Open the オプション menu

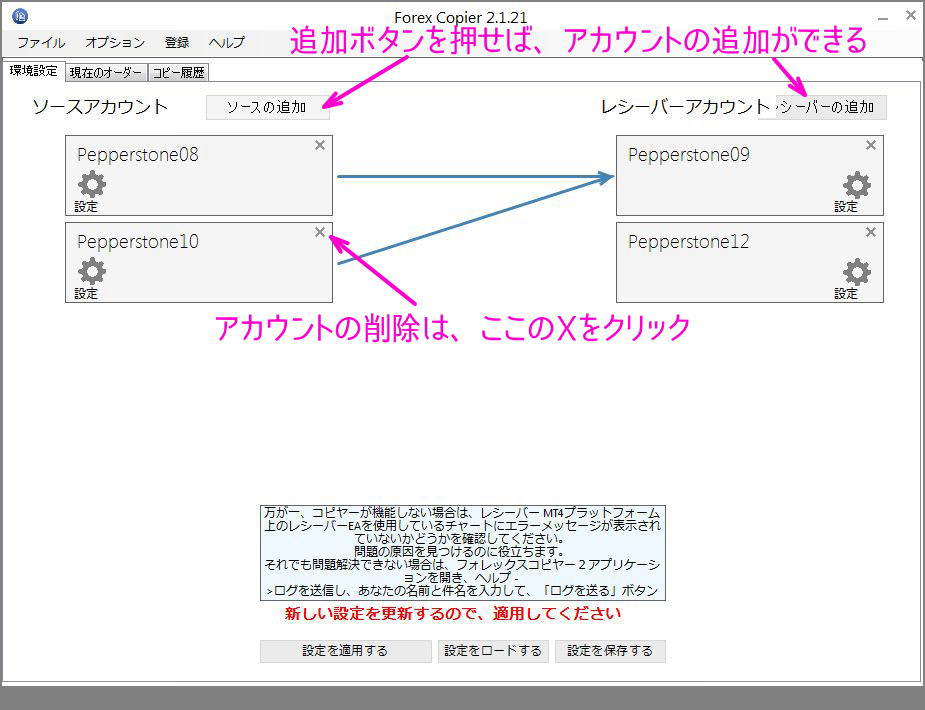[113, 42]
